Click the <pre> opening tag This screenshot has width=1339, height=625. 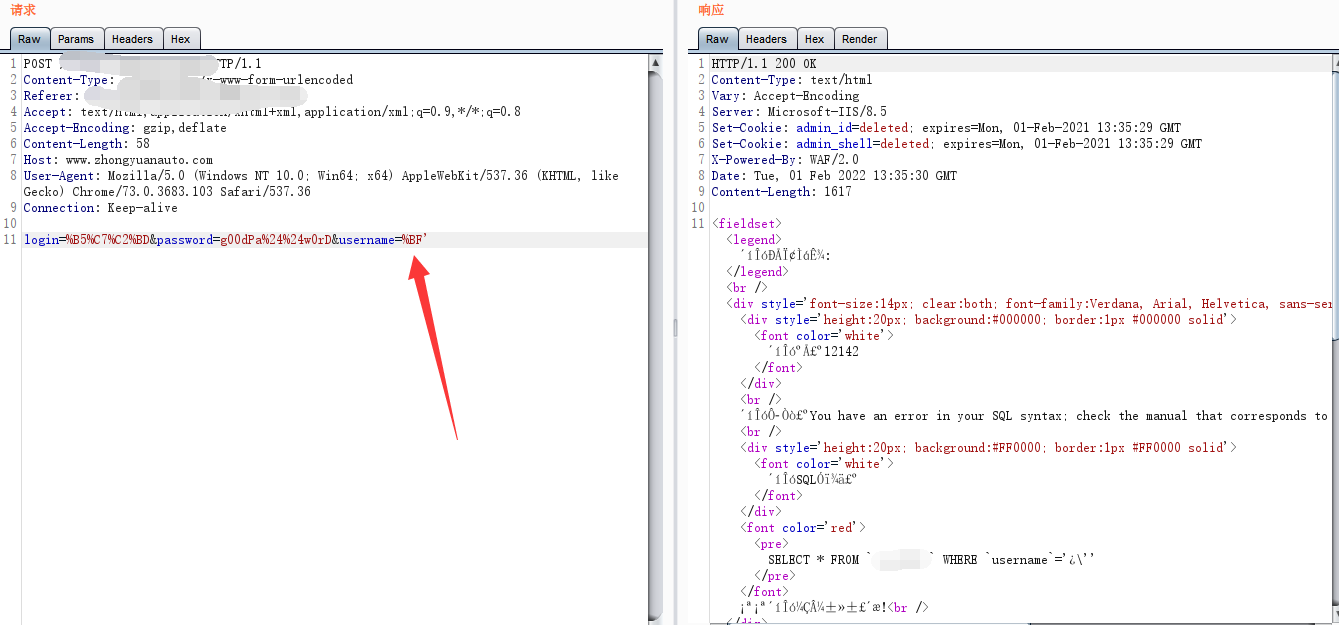(770, 544)
